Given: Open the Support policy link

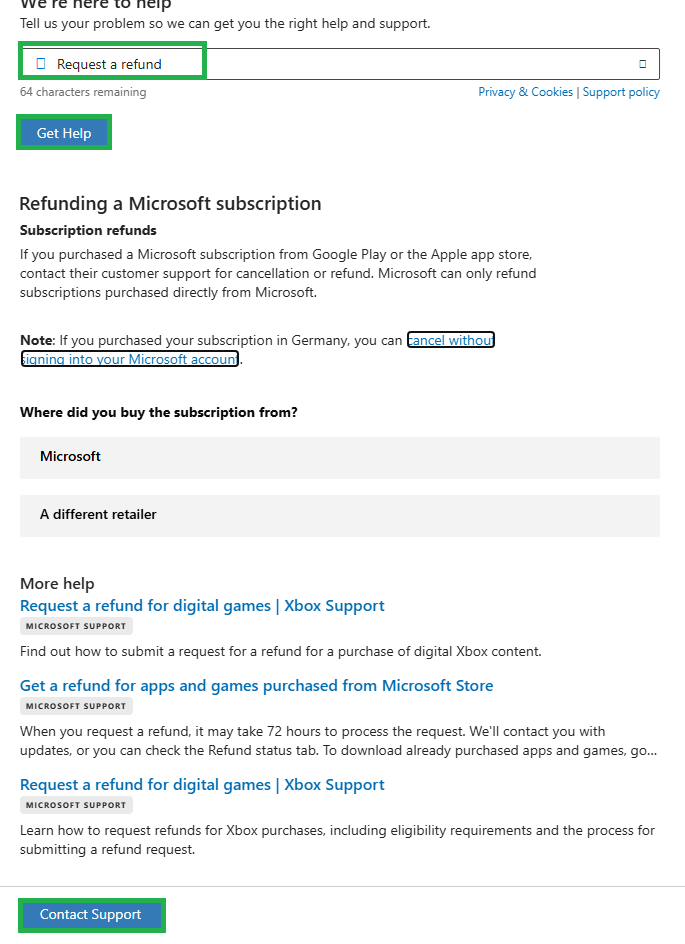Looking at the screenshot, I should pyautogui.click(x=621, y=92).
